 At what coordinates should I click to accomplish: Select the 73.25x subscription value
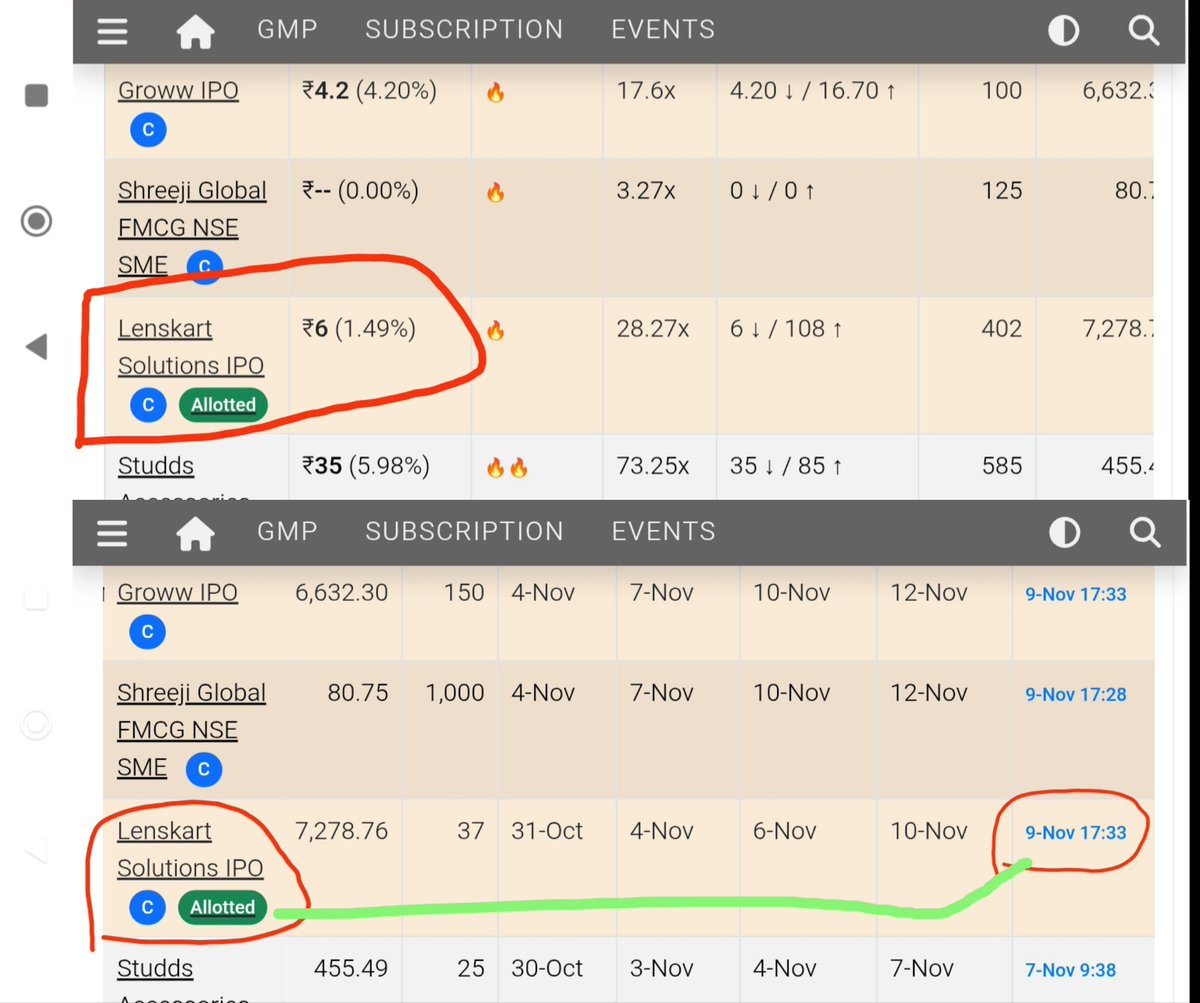pyautogui.click(x=652, y=466)
